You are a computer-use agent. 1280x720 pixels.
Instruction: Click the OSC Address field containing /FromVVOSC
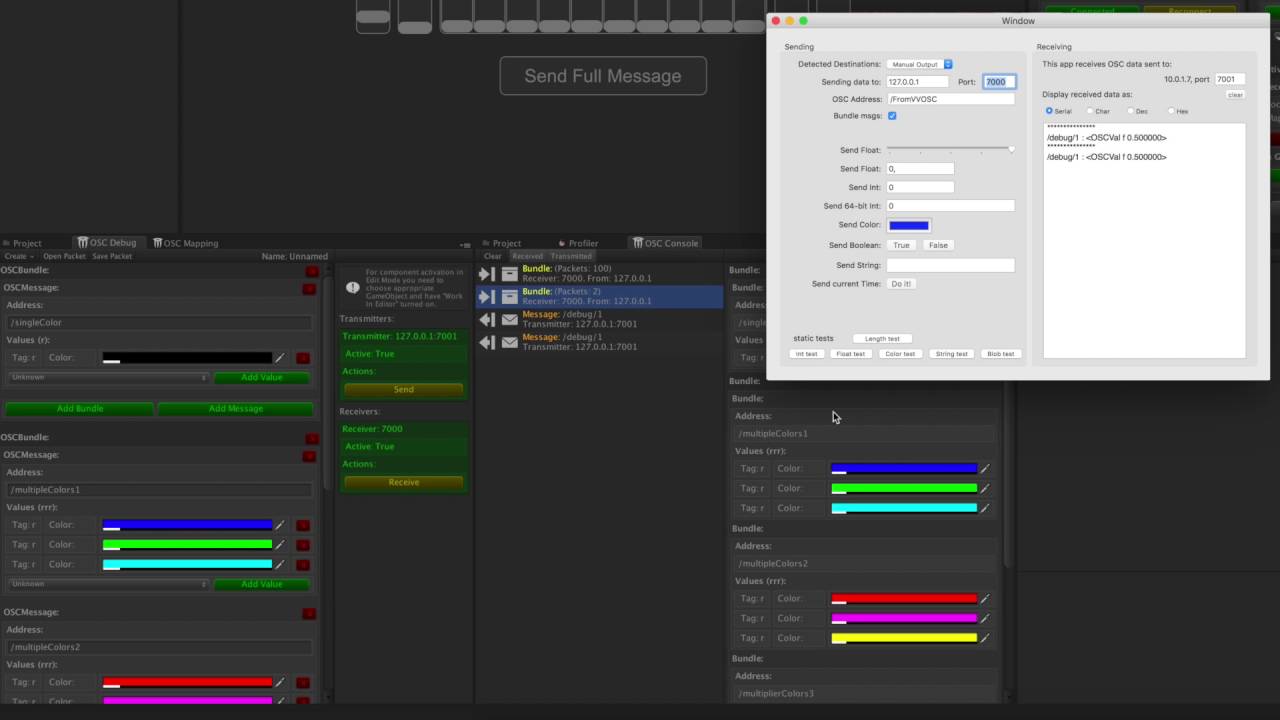pos(950,99)
